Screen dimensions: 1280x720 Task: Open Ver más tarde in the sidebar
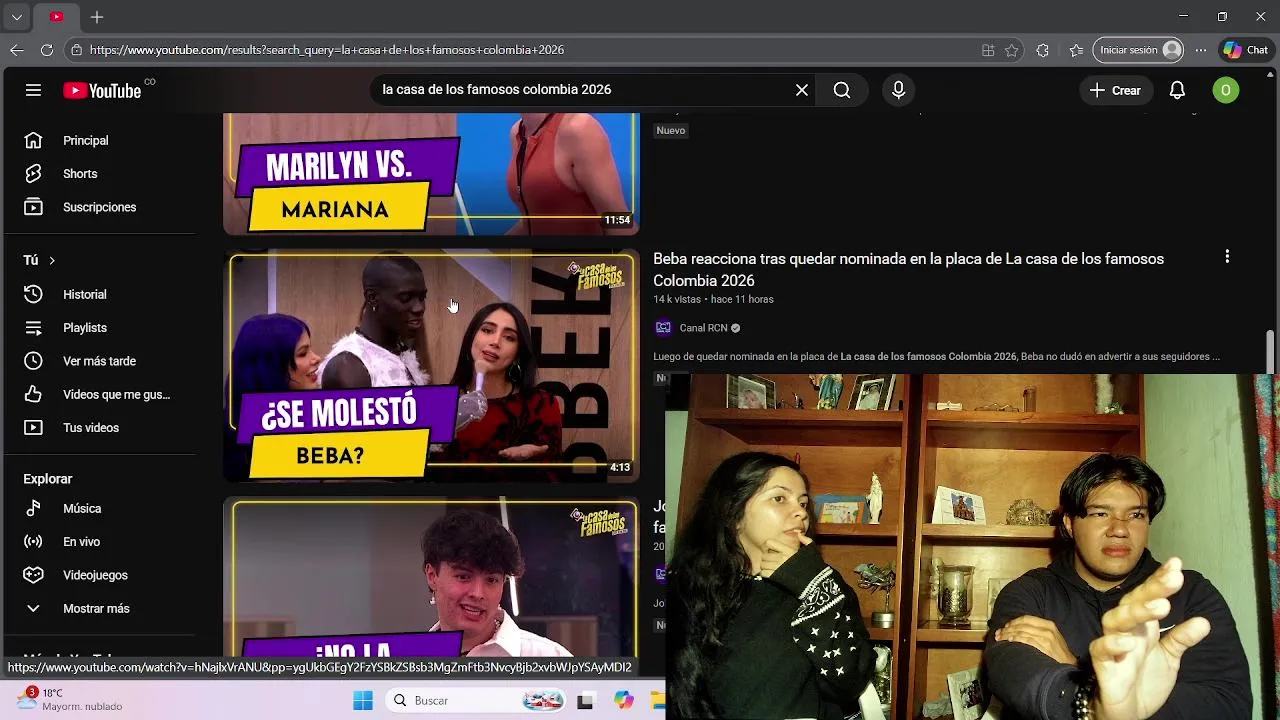tap(100, 361)
